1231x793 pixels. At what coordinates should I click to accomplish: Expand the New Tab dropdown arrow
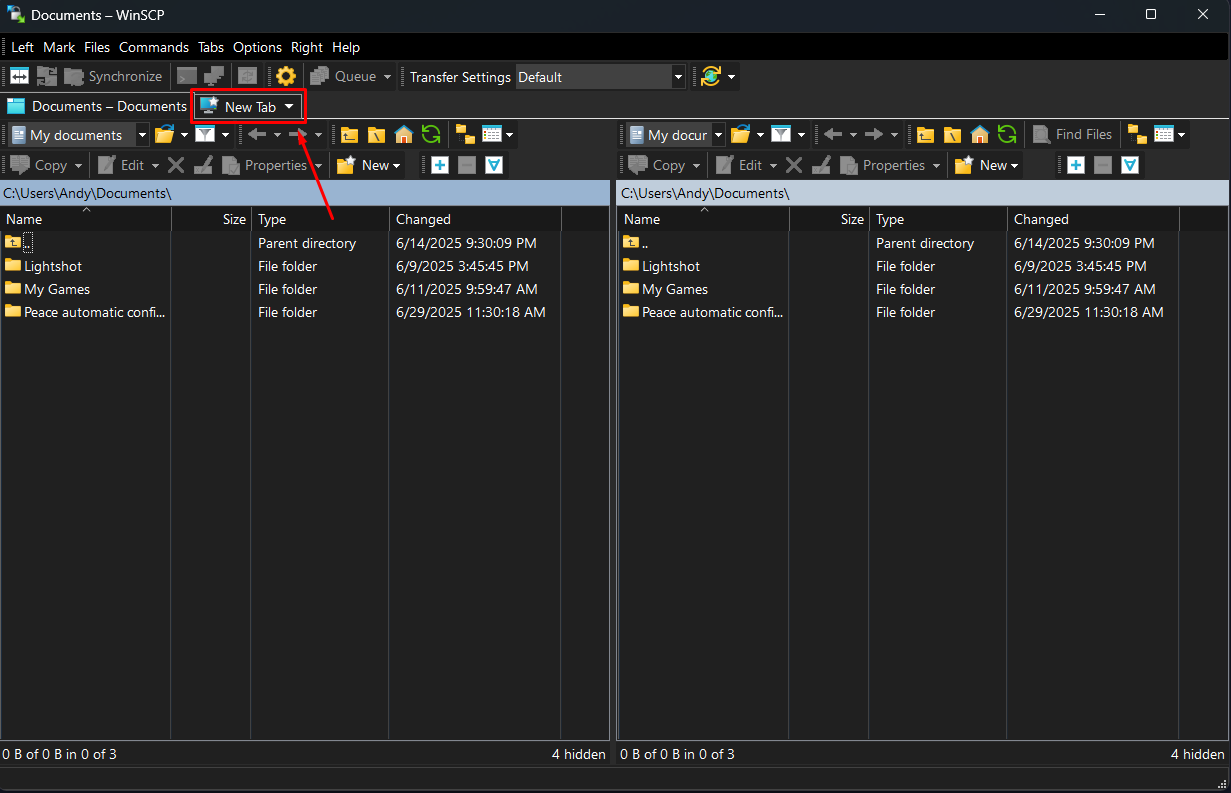coord(288,106)
